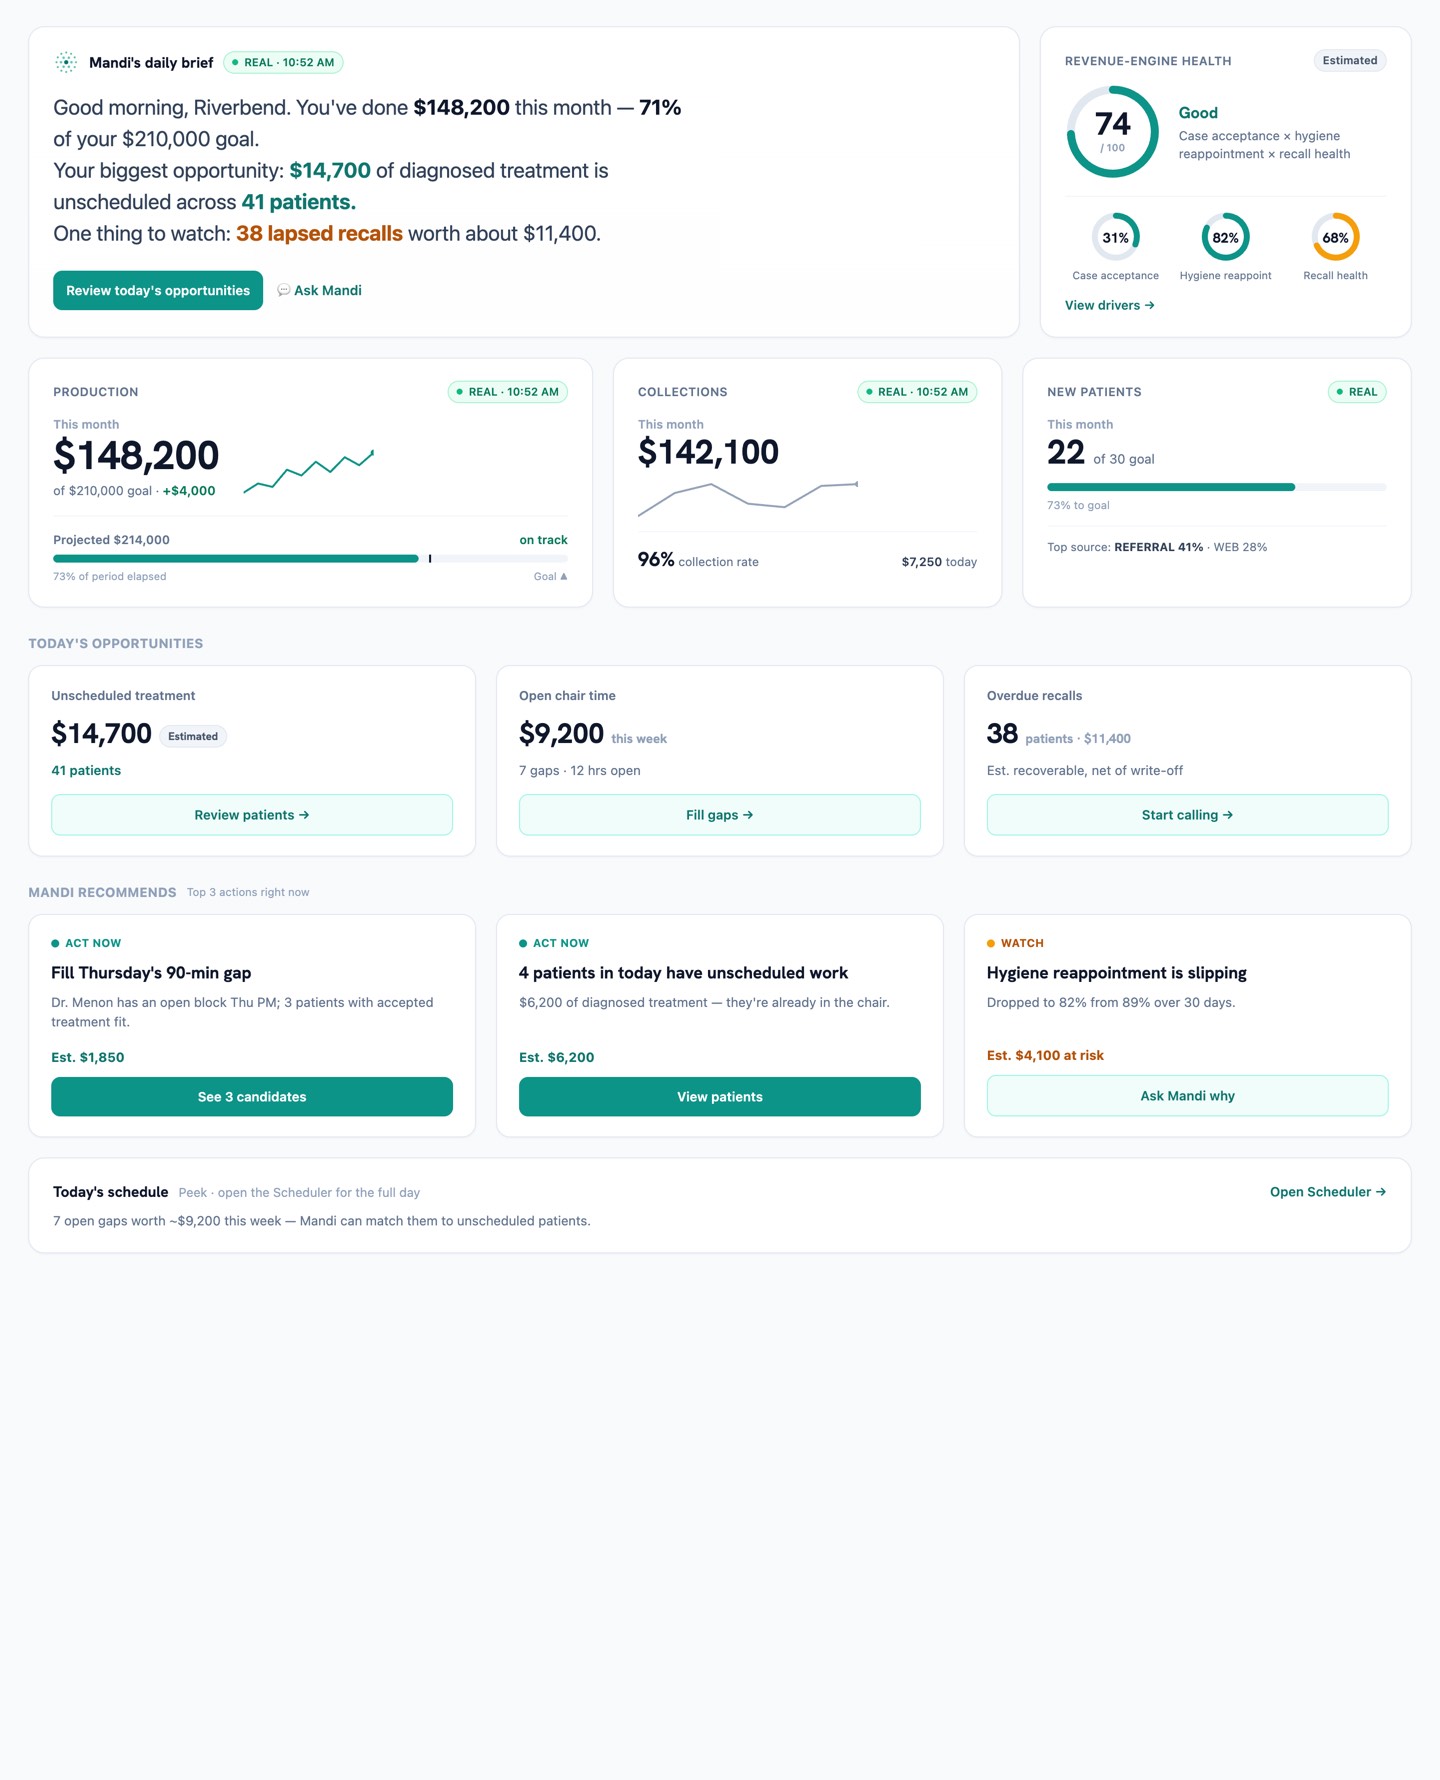1440x1780 pixels.
Task: Click See 3 candidates button
Action: pos(252,1097)
